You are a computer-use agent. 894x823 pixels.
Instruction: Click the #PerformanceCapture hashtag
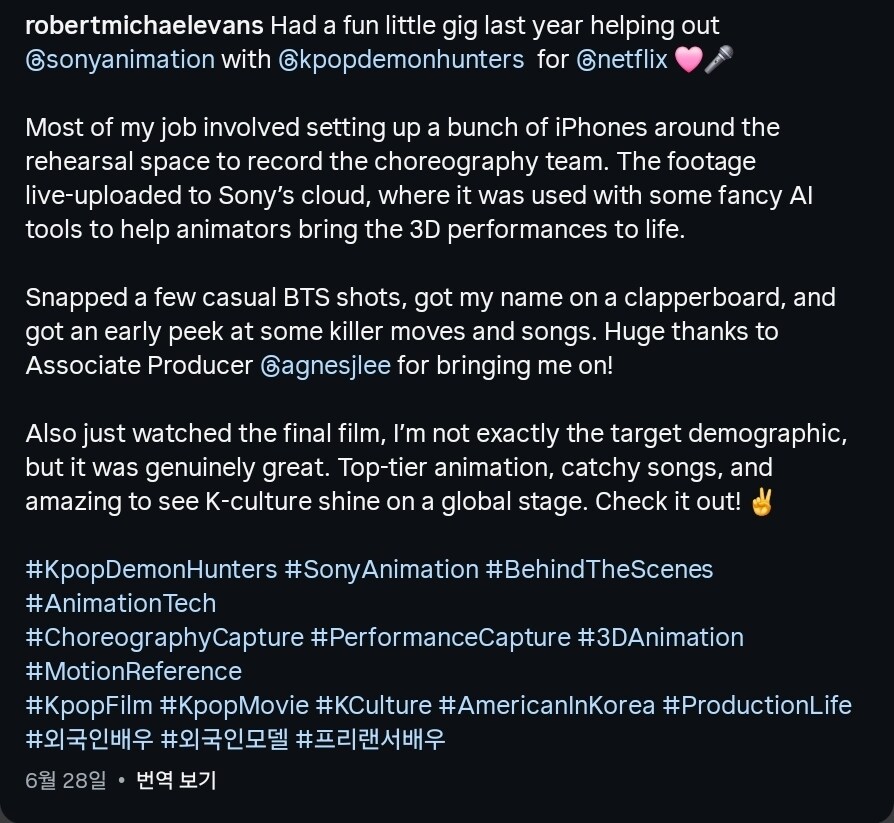(441, 638)
